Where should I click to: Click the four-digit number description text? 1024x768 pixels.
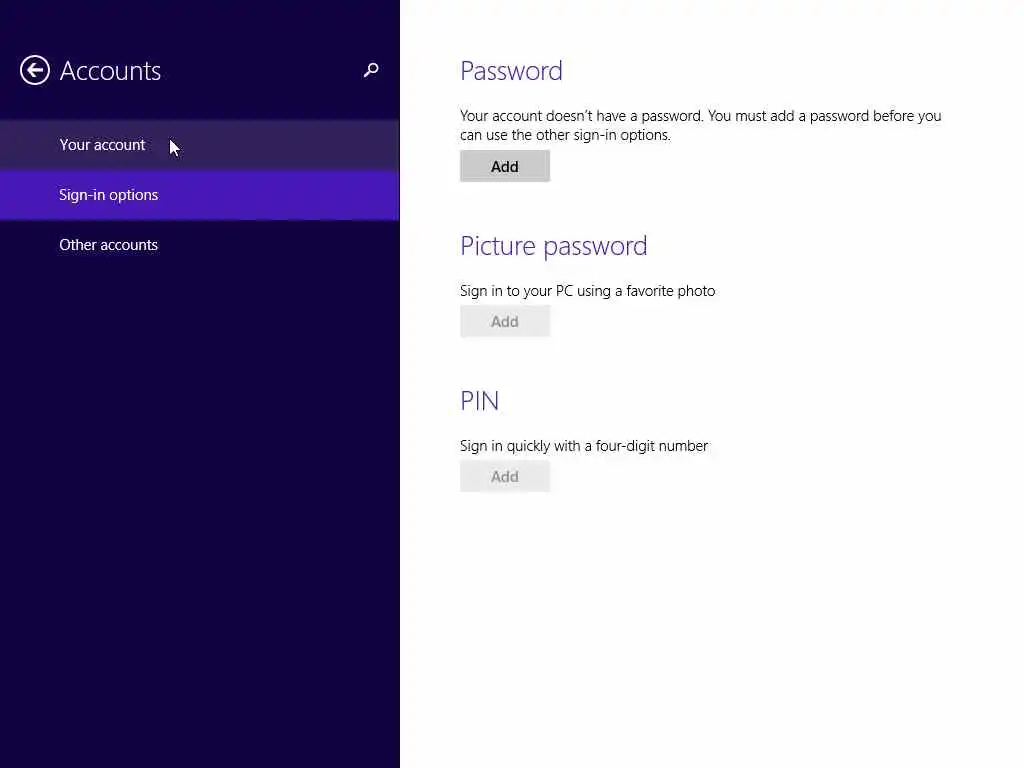(584, 446)
